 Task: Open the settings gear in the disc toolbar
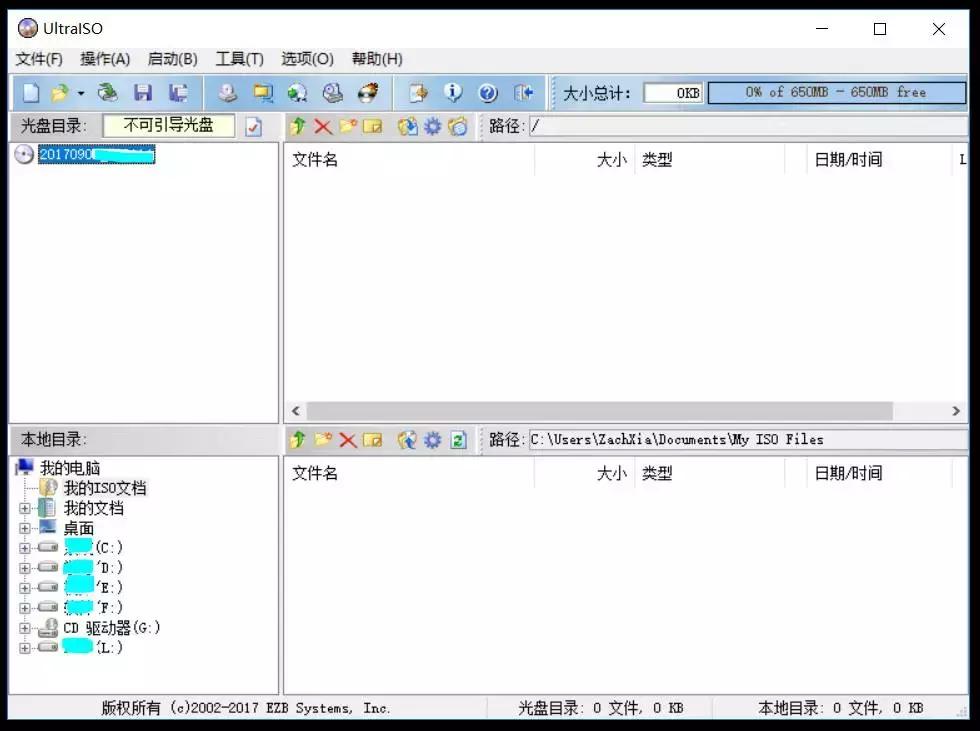[431, 127]
